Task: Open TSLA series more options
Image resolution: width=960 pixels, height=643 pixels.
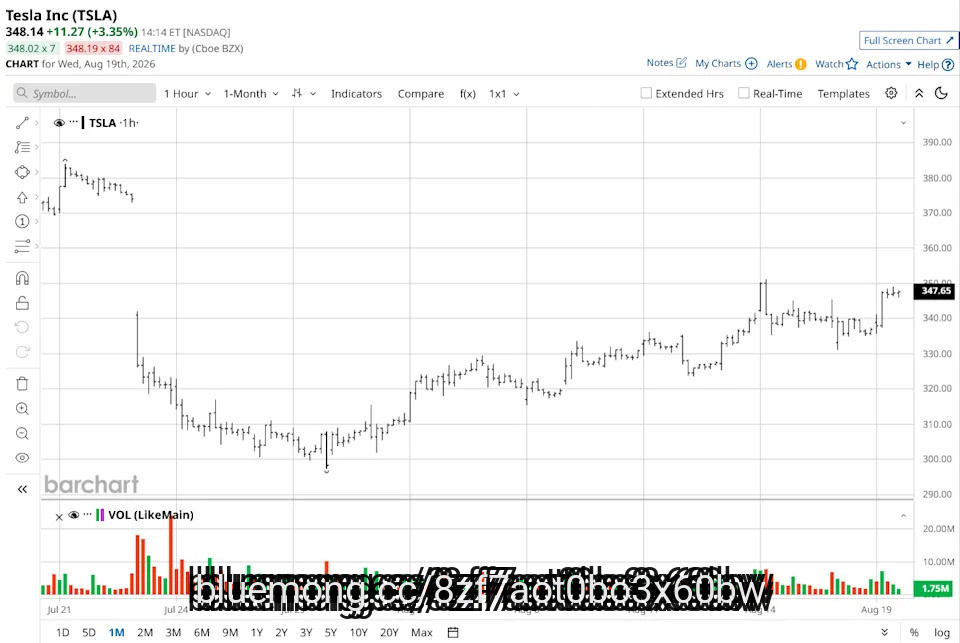Action: click(73, 122)
